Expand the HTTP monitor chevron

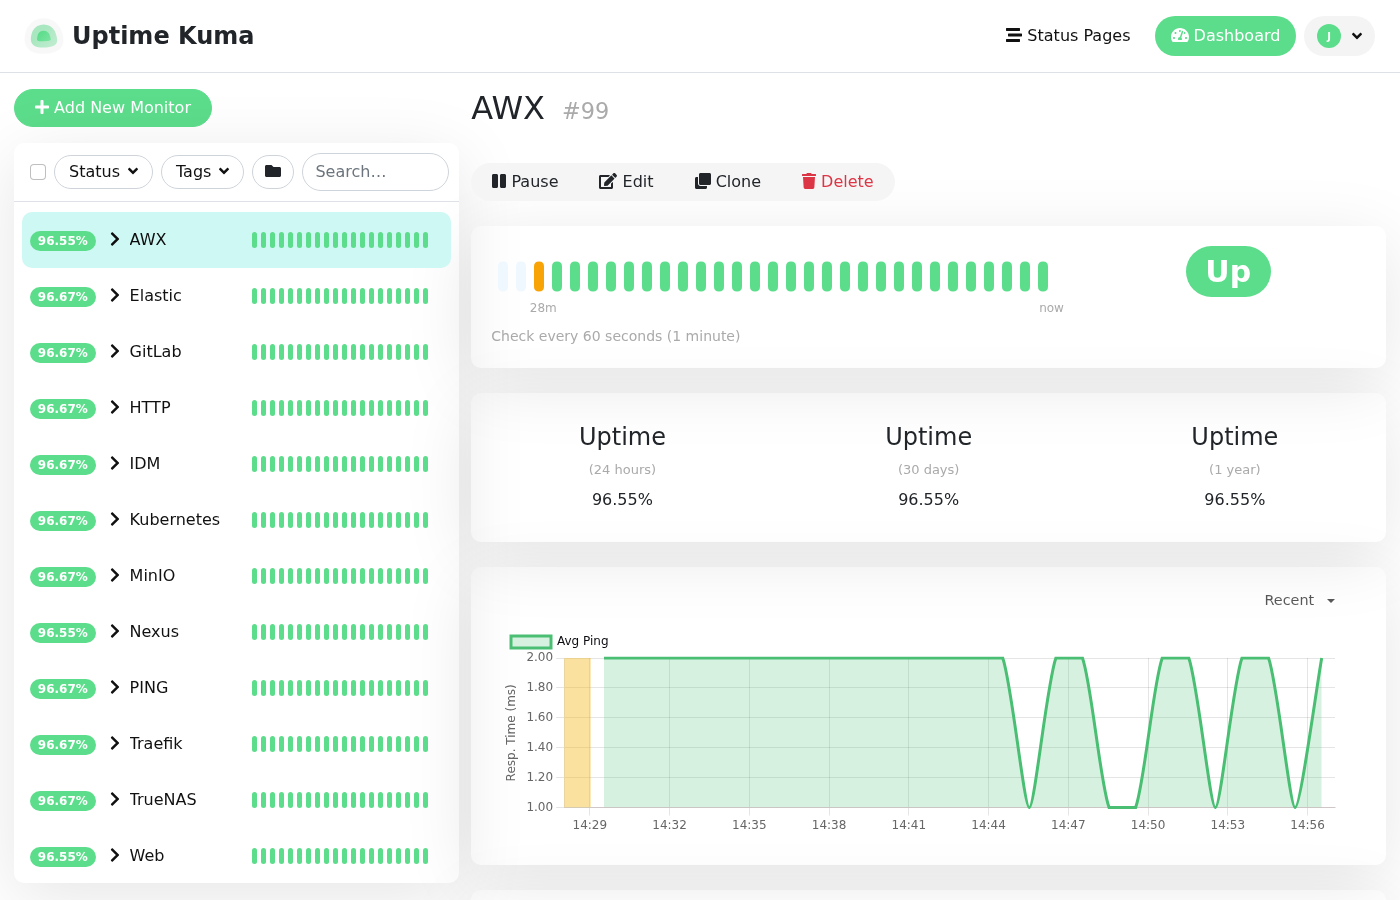[115, 408]
